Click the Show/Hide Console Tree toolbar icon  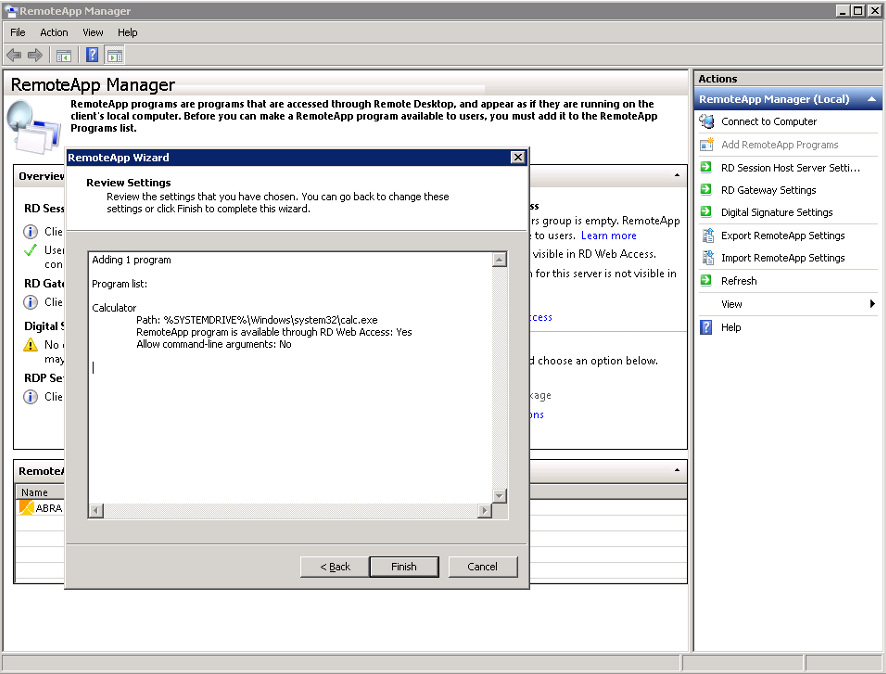(64, 55)
